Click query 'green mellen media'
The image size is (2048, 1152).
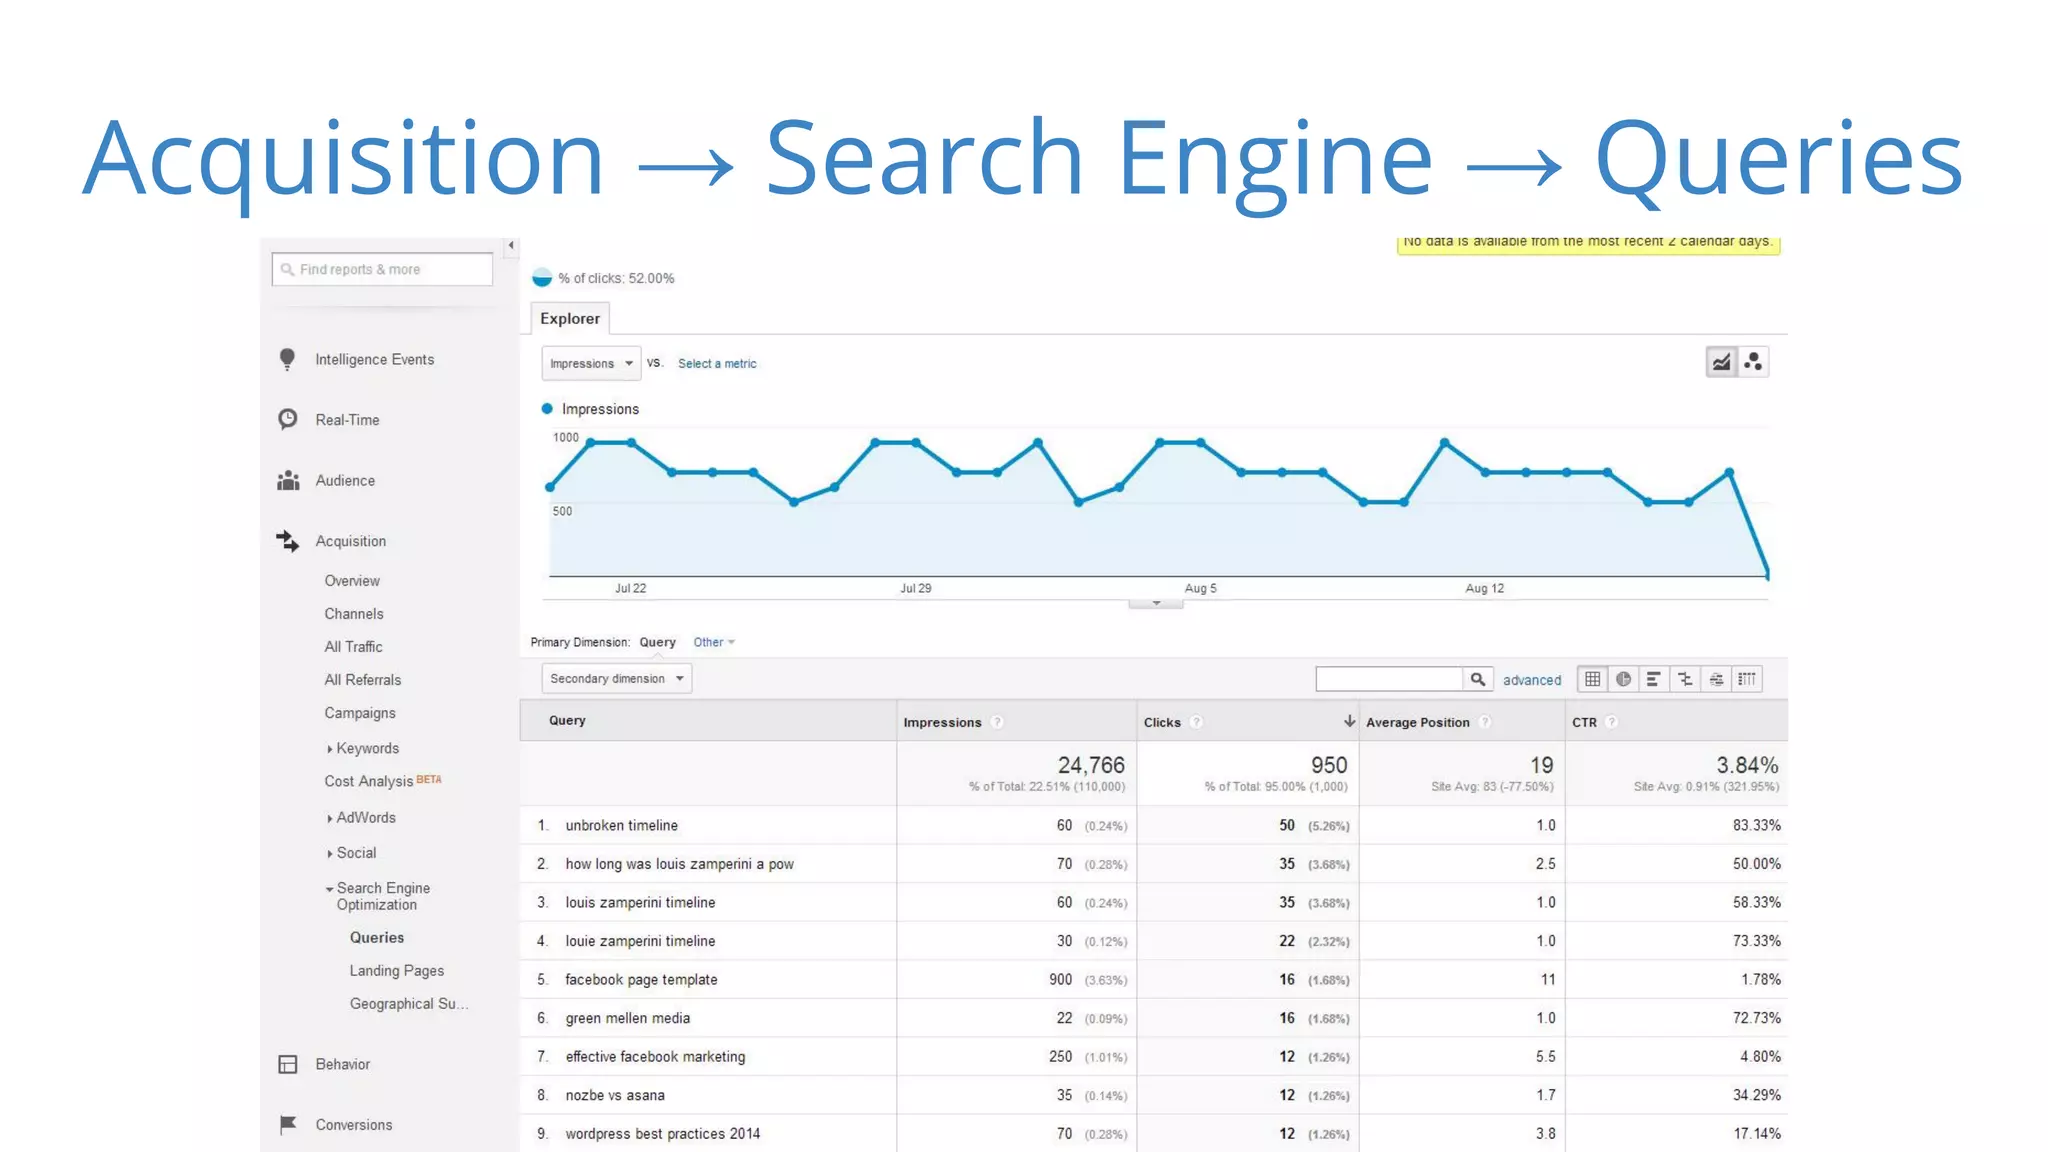[x=628, y=1018]
